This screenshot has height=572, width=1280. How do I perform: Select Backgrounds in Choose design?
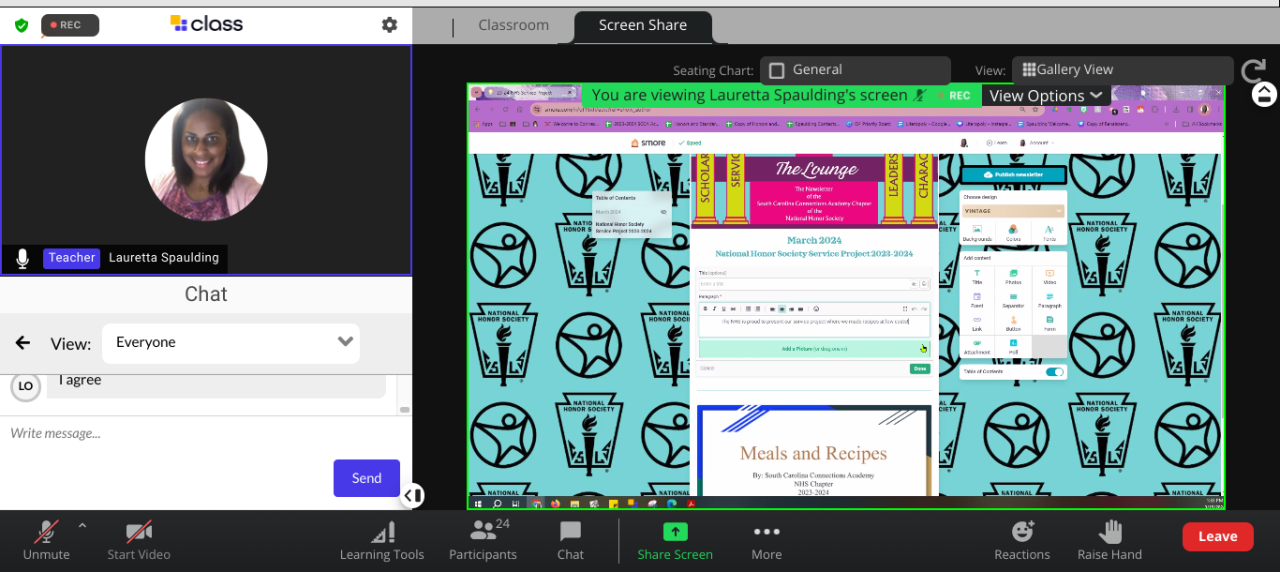coord(977,233)
